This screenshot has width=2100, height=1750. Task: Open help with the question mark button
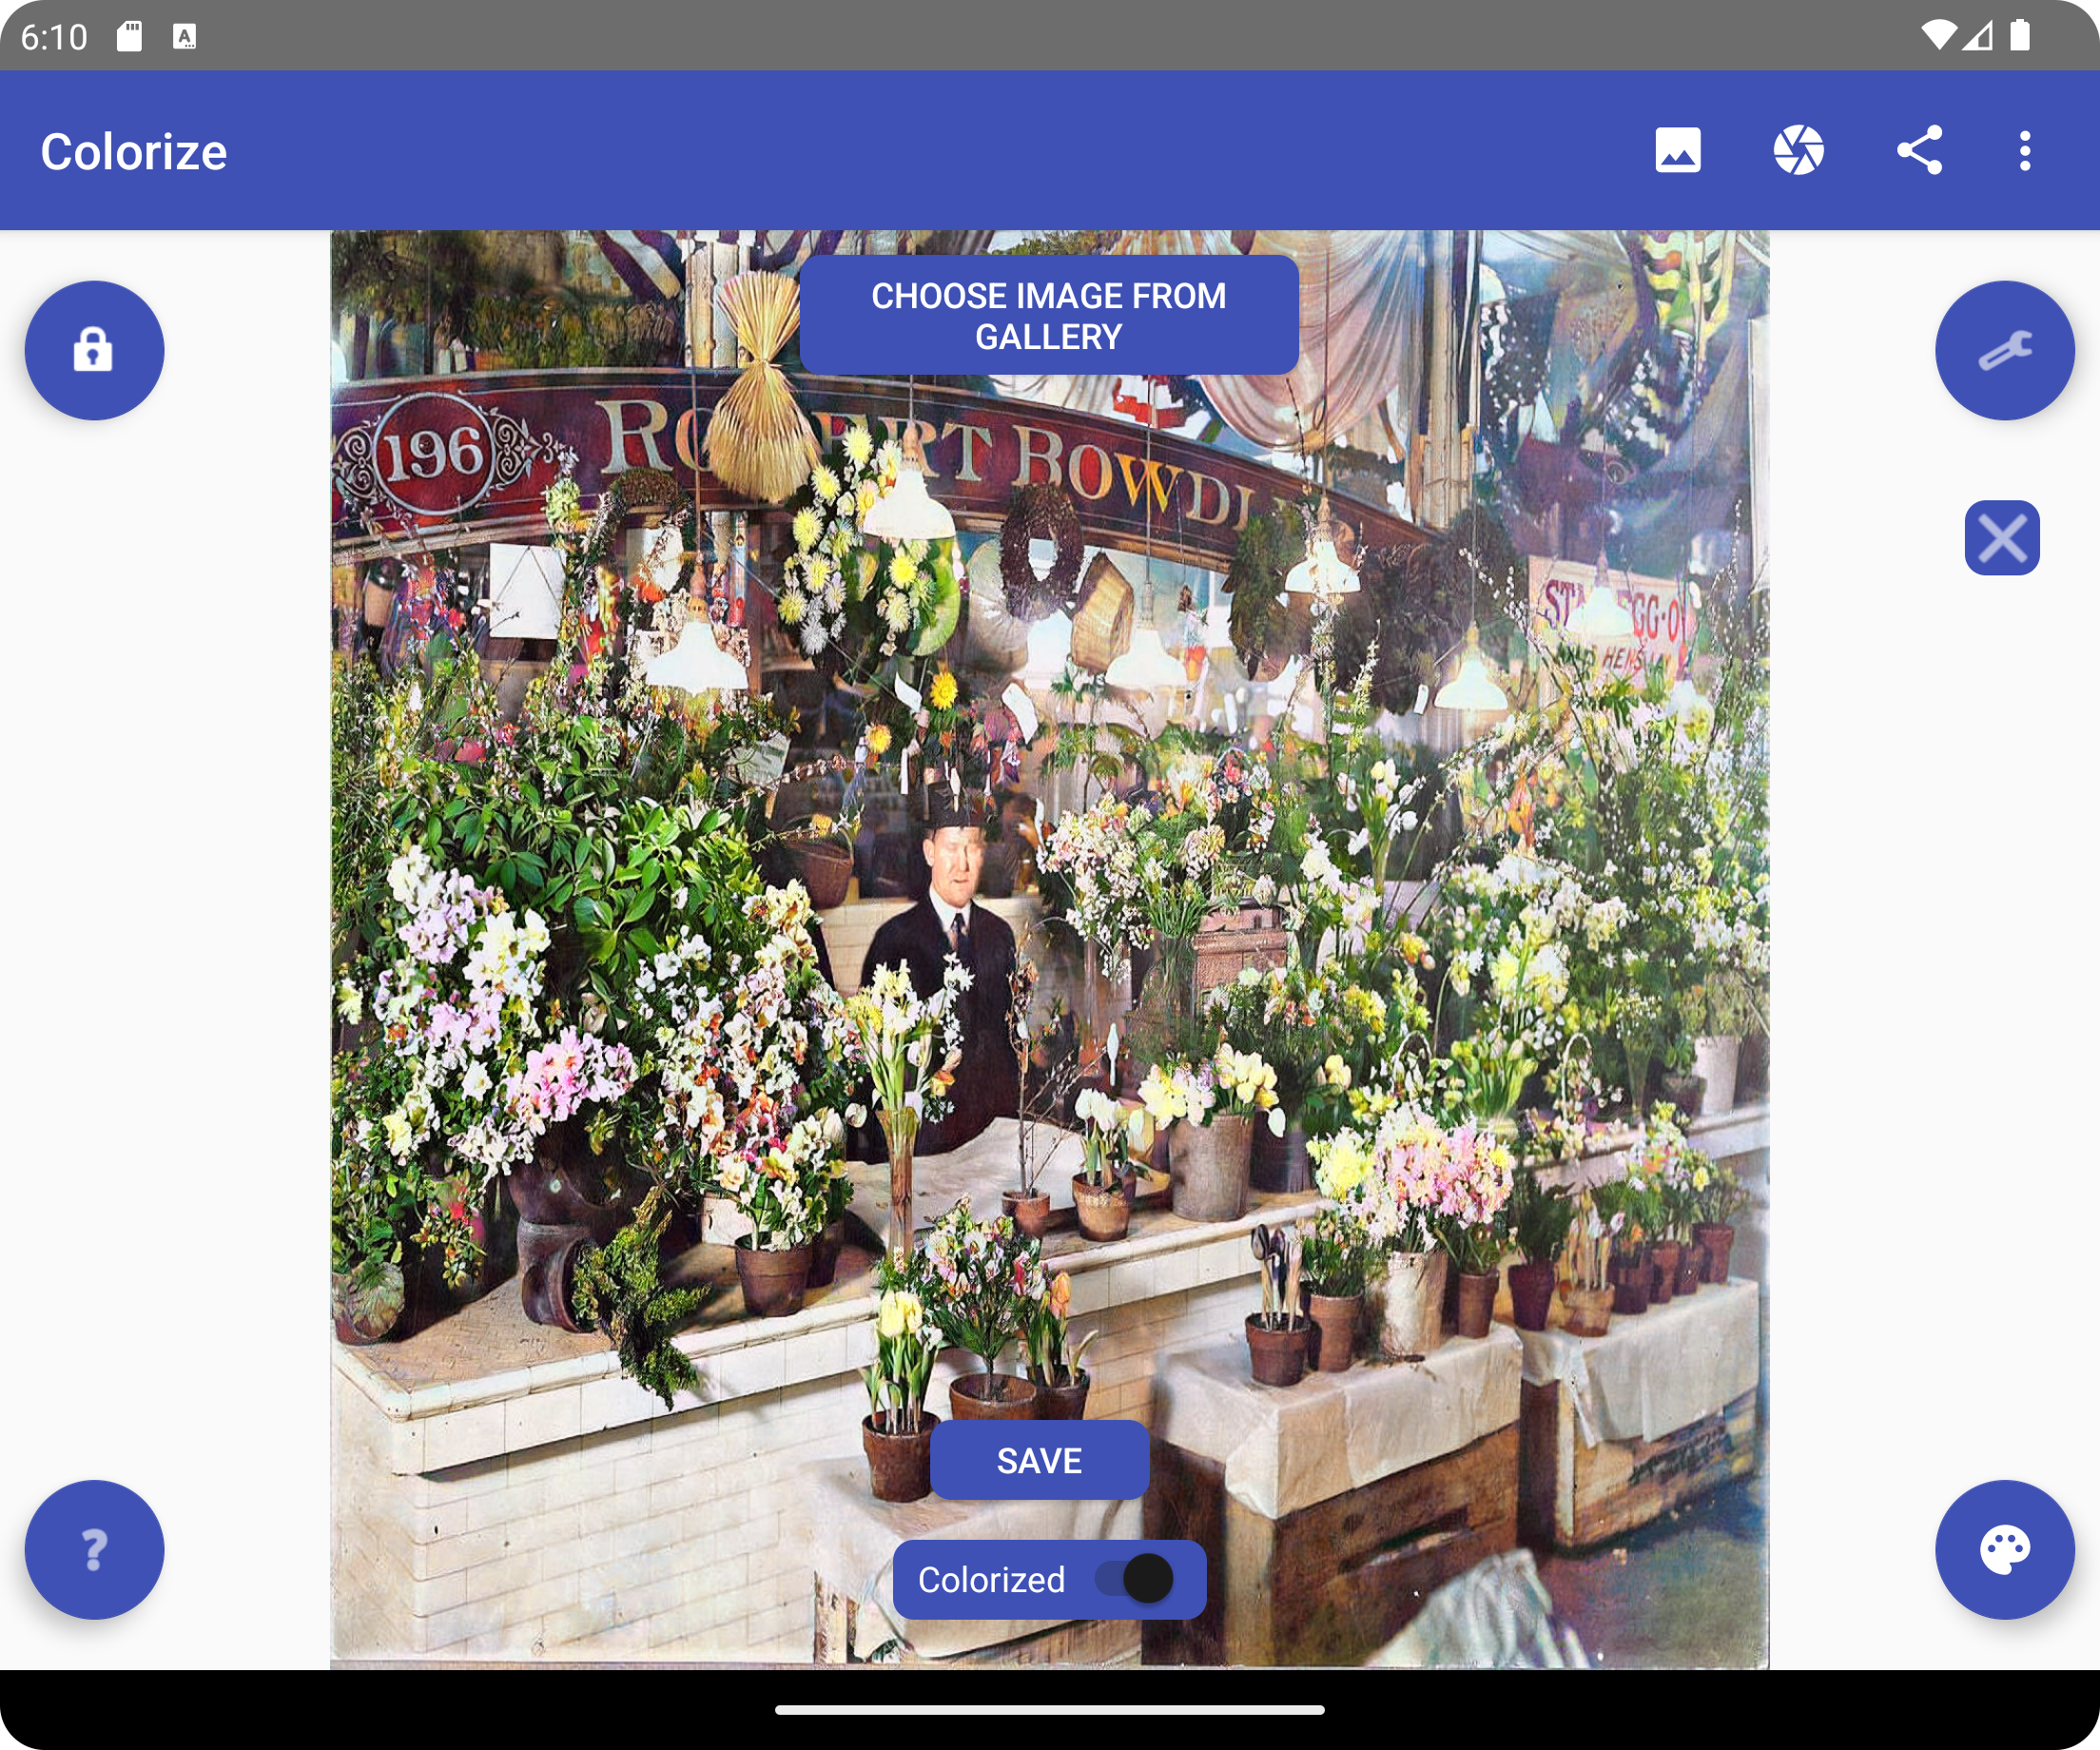pos(94,1549)
